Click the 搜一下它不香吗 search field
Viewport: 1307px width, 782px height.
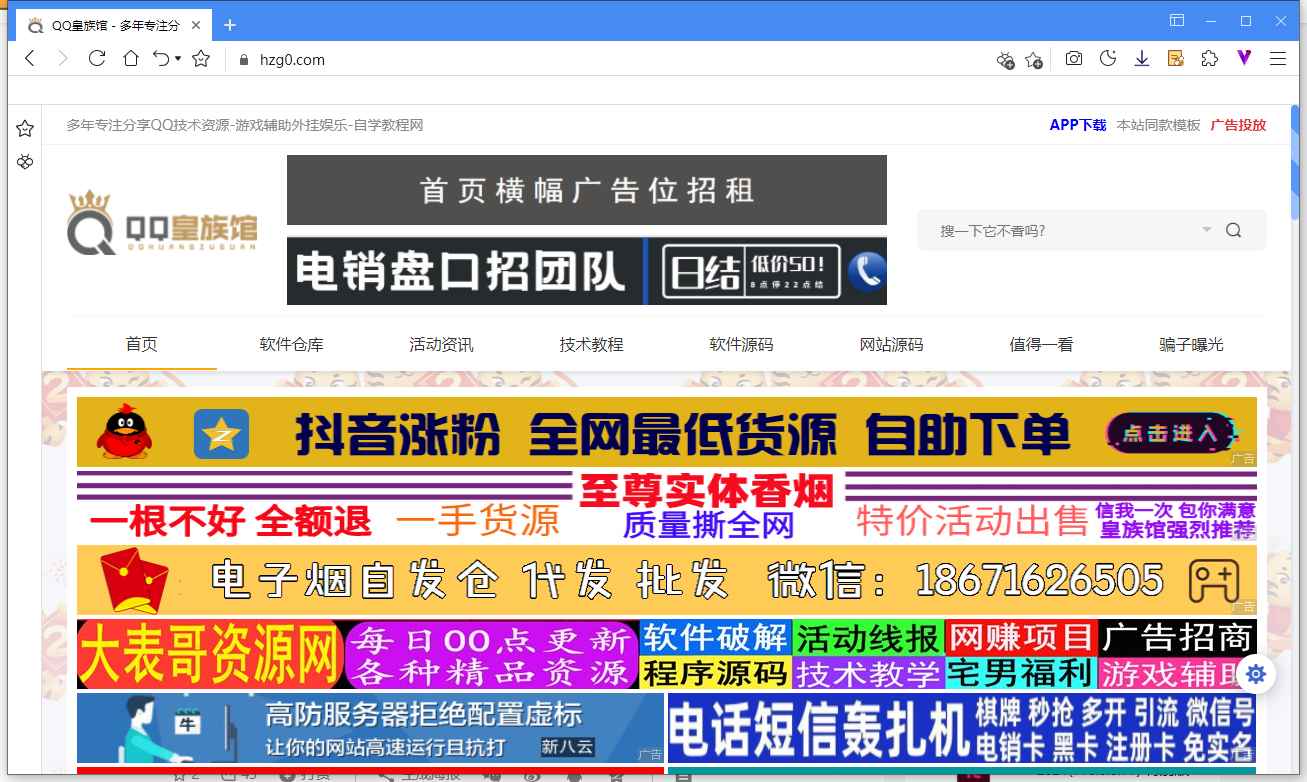pyautogui.click(x=1065, y=230)
